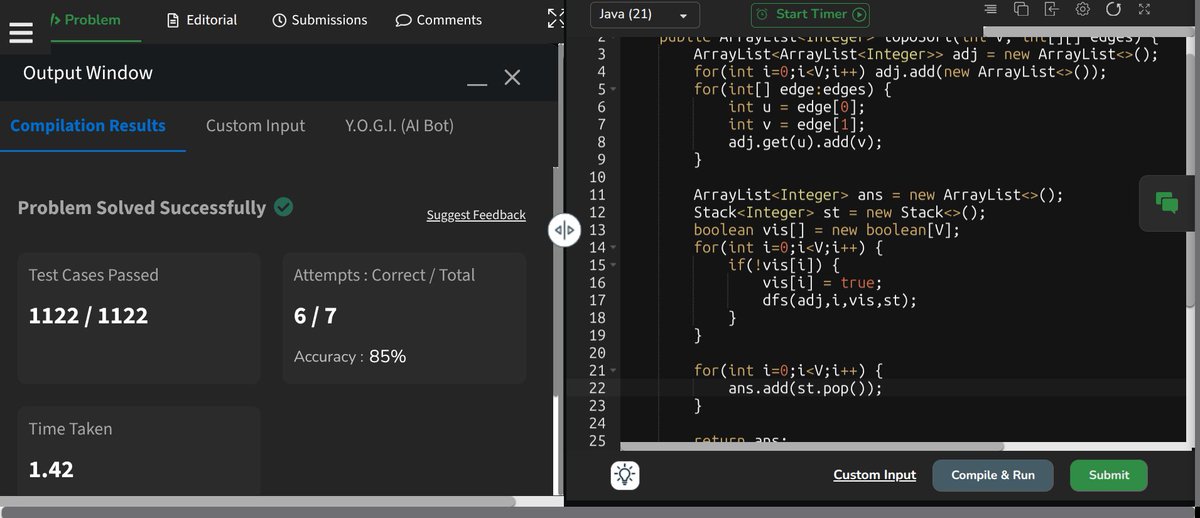Viewport: 1200px width, 518px height.
Task: Click code line dfs(adj,i,vis,st);
Action: [838, 300]
